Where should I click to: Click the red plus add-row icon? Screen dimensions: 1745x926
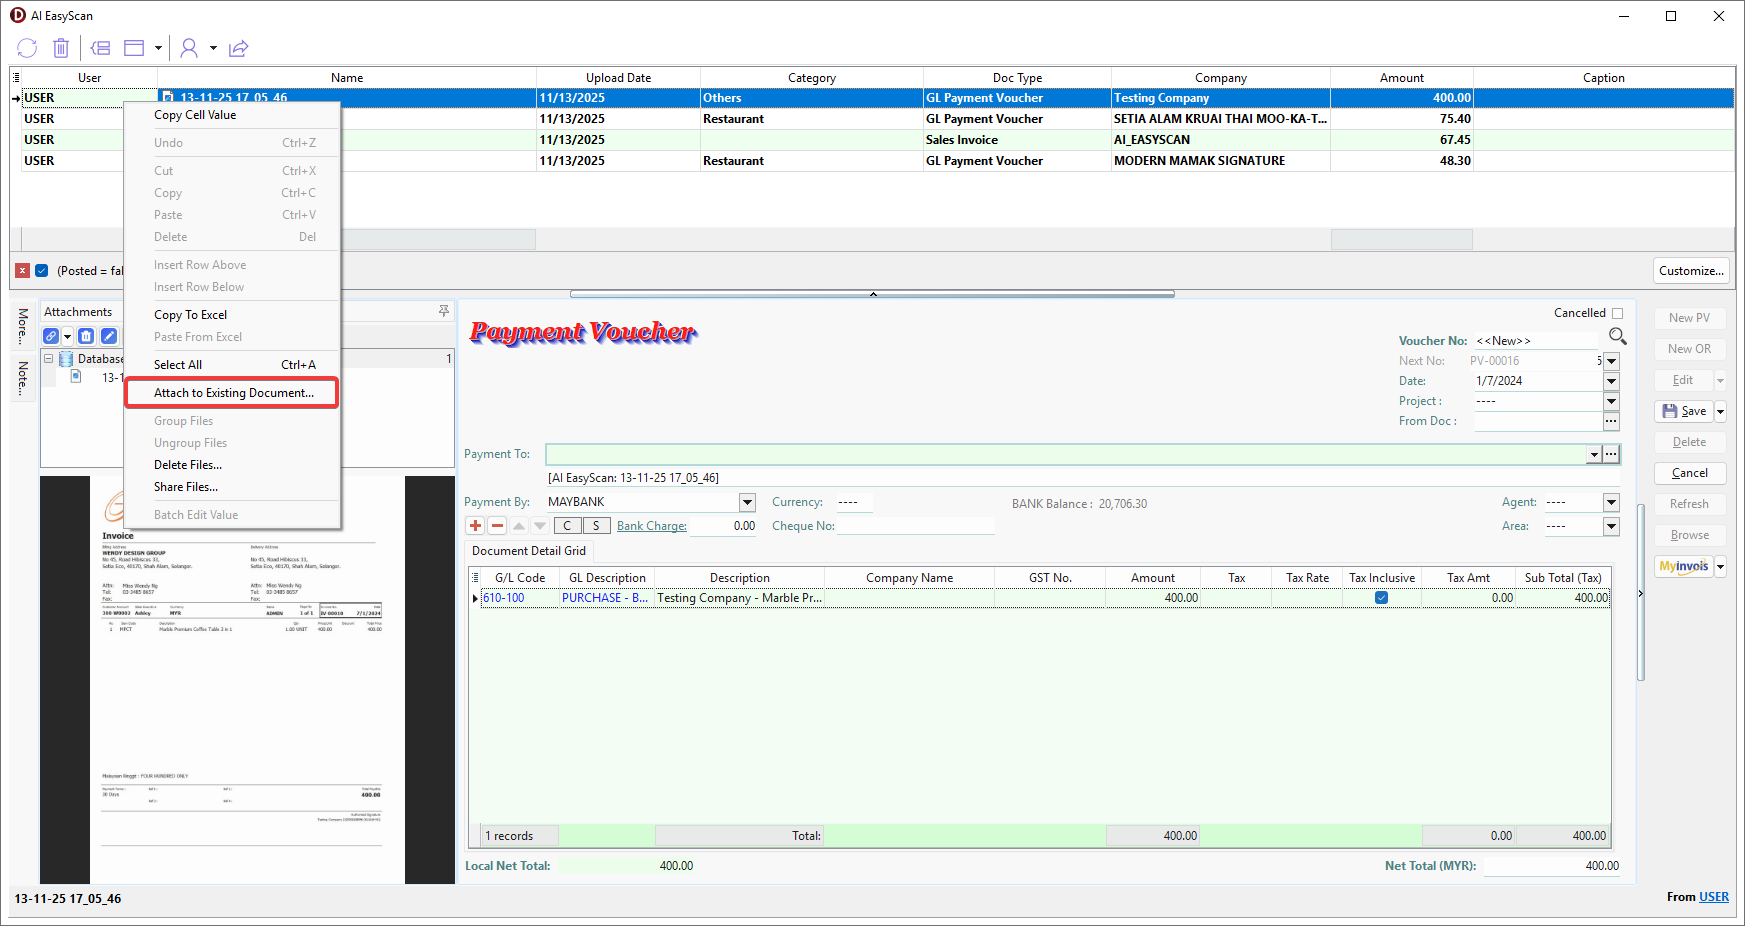[x=476, y=526]
